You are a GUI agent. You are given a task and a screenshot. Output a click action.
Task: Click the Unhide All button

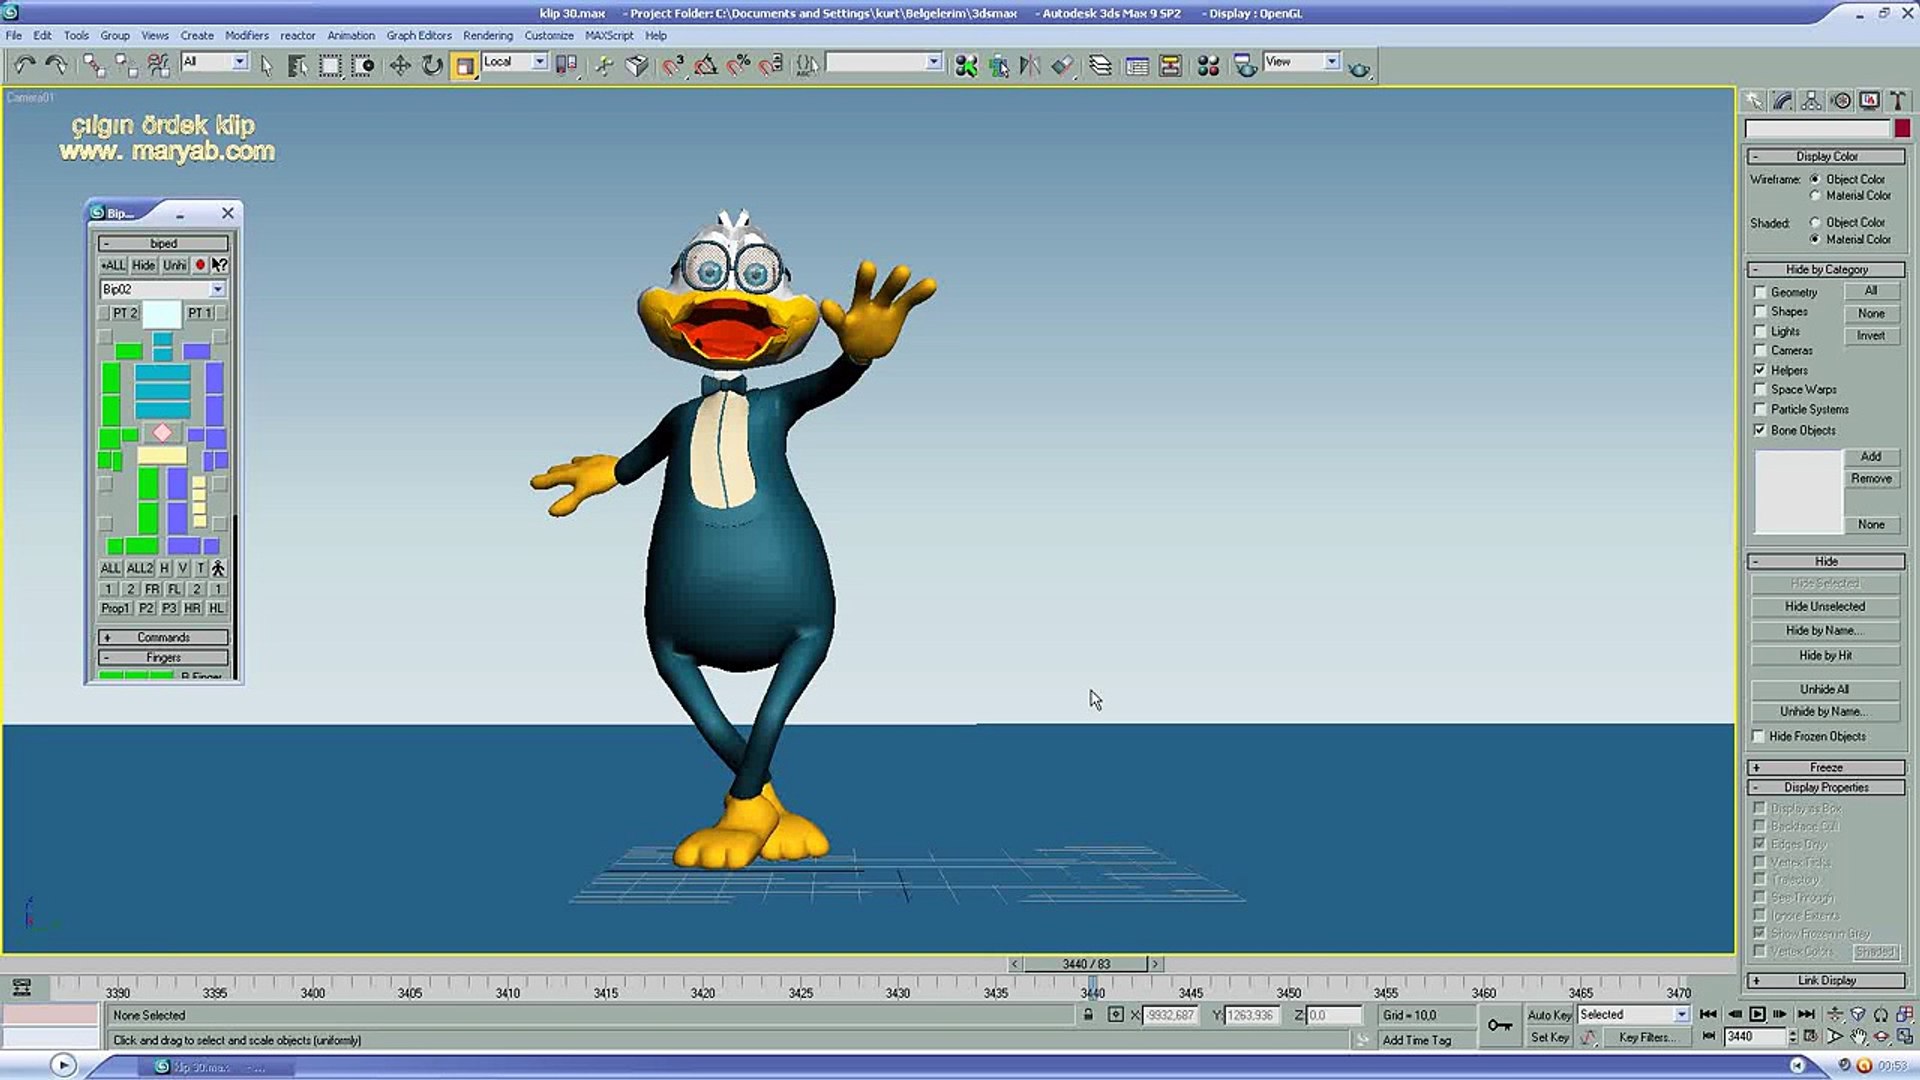[x=1824, y=689]
